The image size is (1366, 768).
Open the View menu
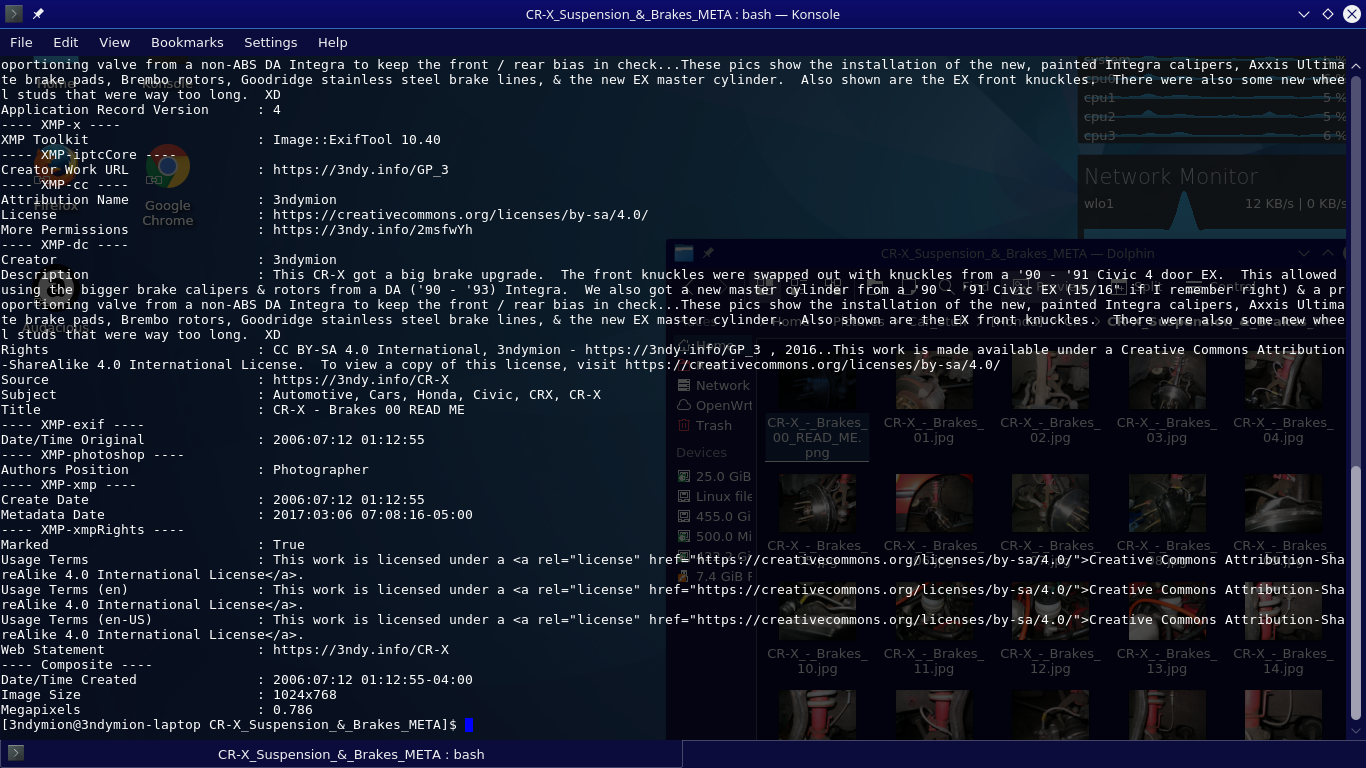tap(114, 42)
